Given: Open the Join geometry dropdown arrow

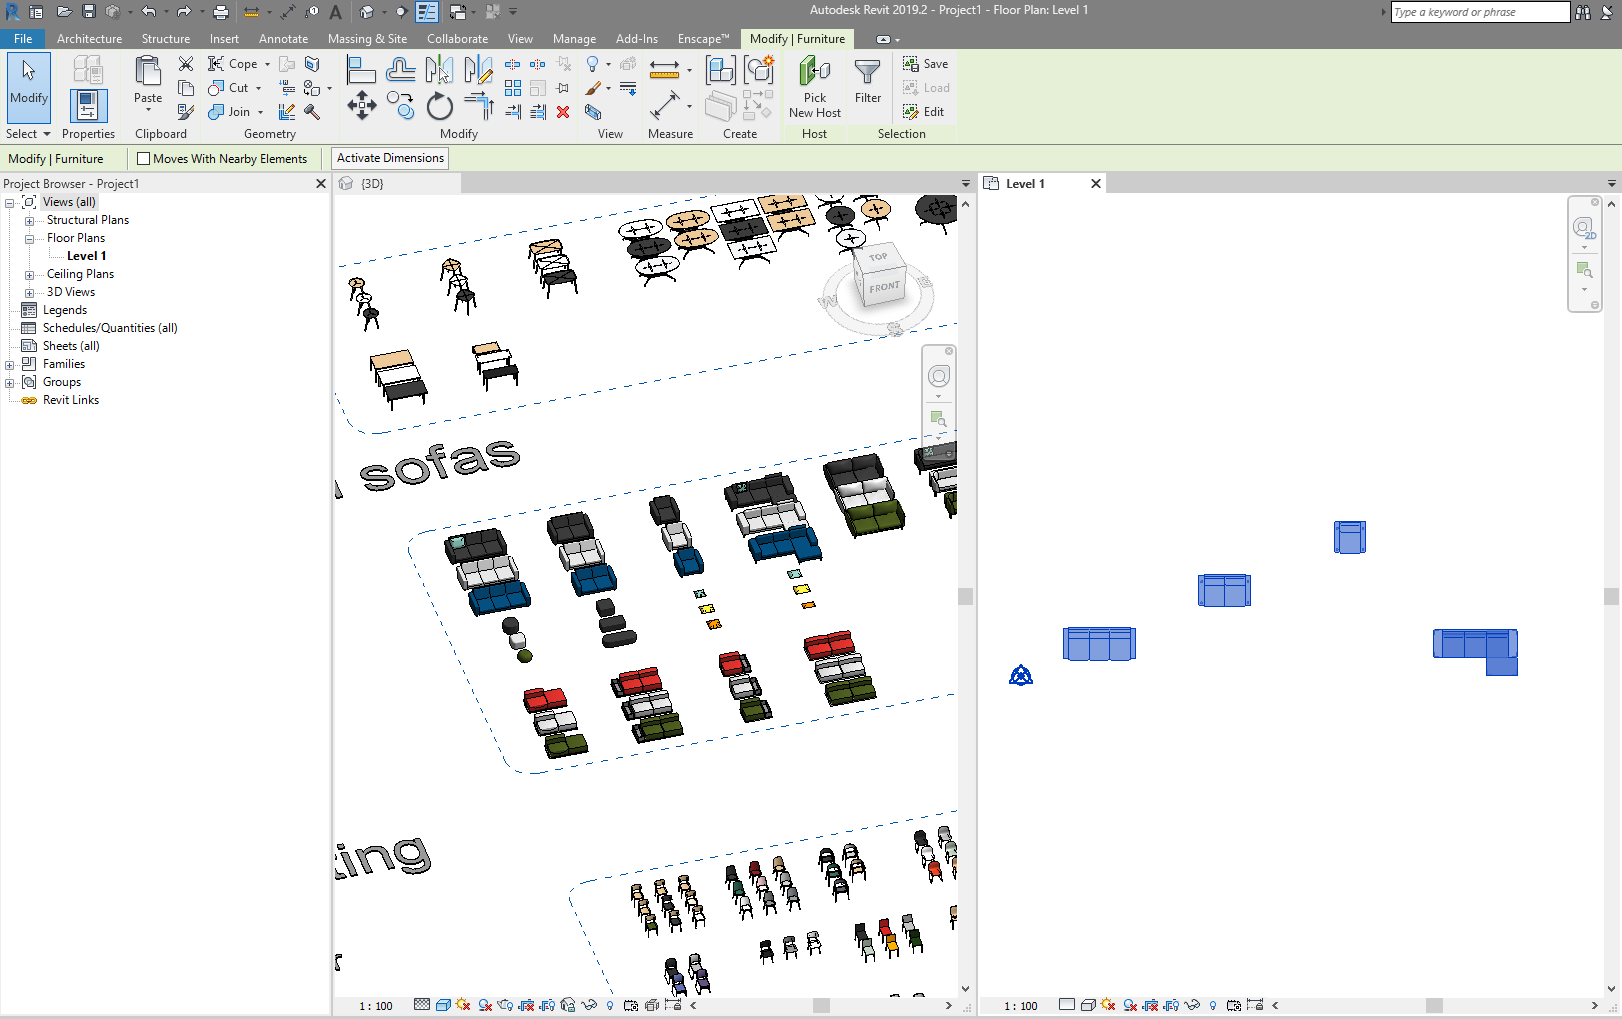Looking at the screenshot, I should tap(260, 112).
